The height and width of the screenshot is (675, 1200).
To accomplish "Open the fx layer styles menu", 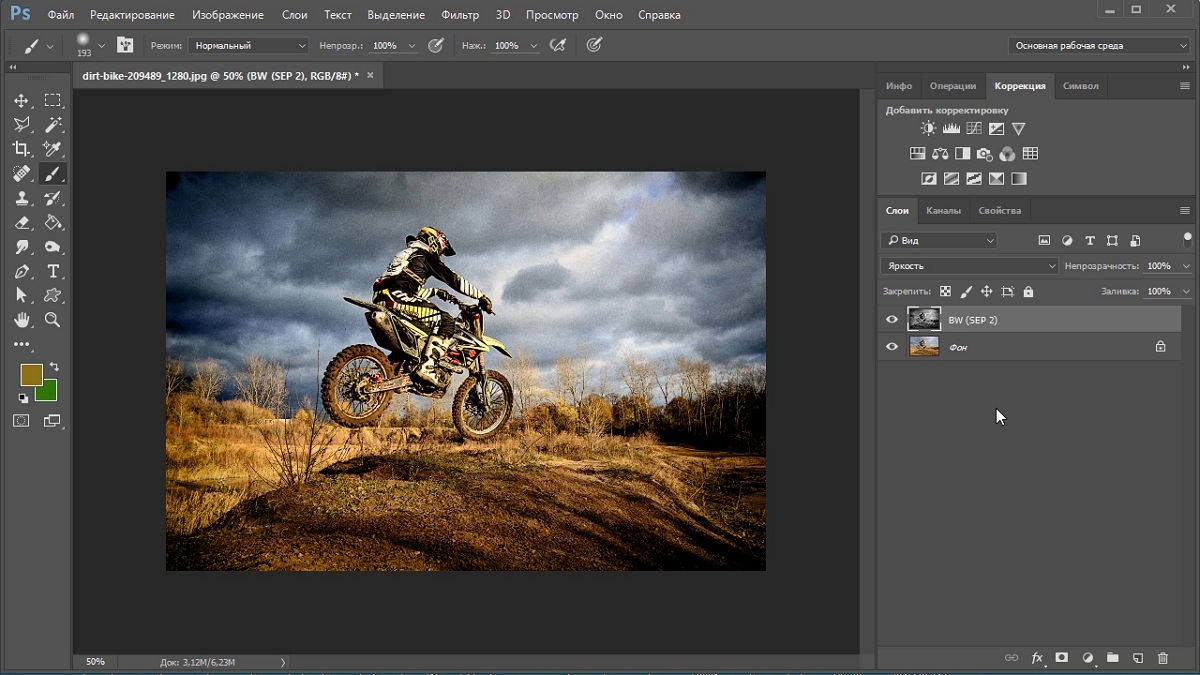I will point(1037,658).
